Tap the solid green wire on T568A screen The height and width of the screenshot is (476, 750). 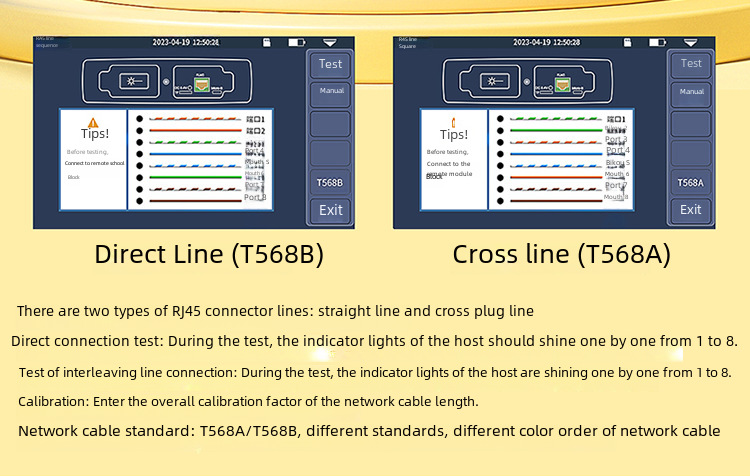point(556,130)
